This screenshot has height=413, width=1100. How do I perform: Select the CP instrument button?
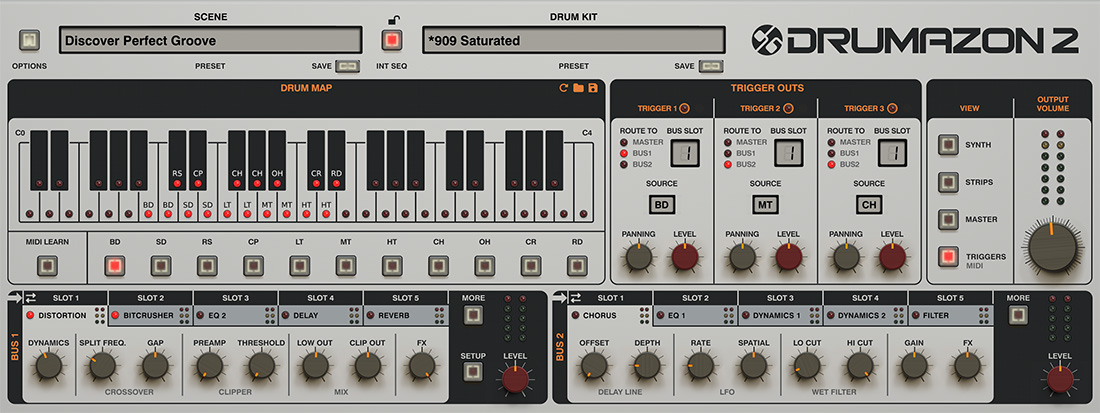click(253, 266)
